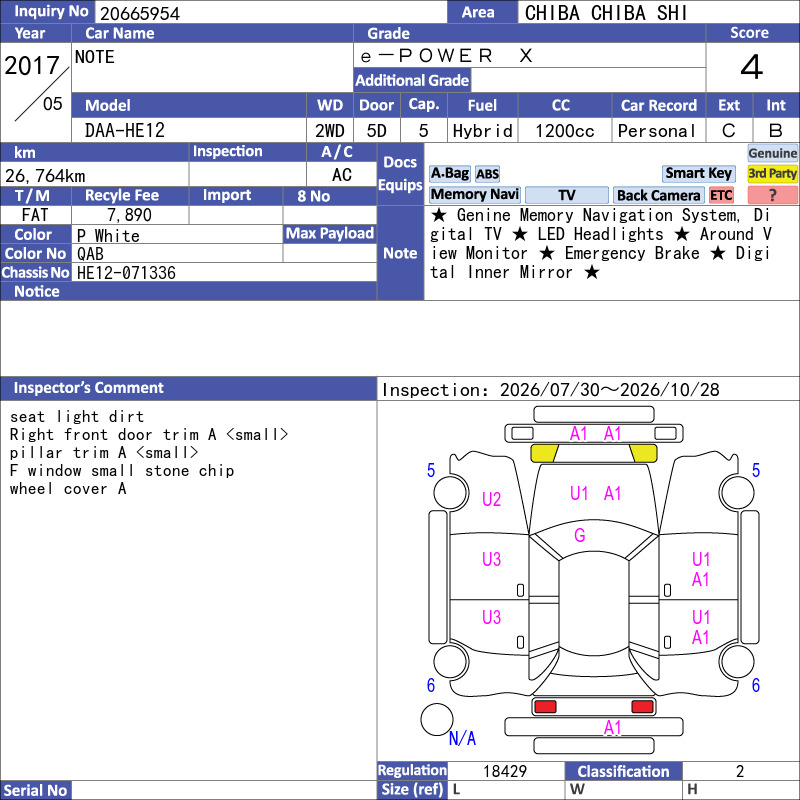
Task: Click the right yellow headlight on the diagram
Action: click(643, 453)
